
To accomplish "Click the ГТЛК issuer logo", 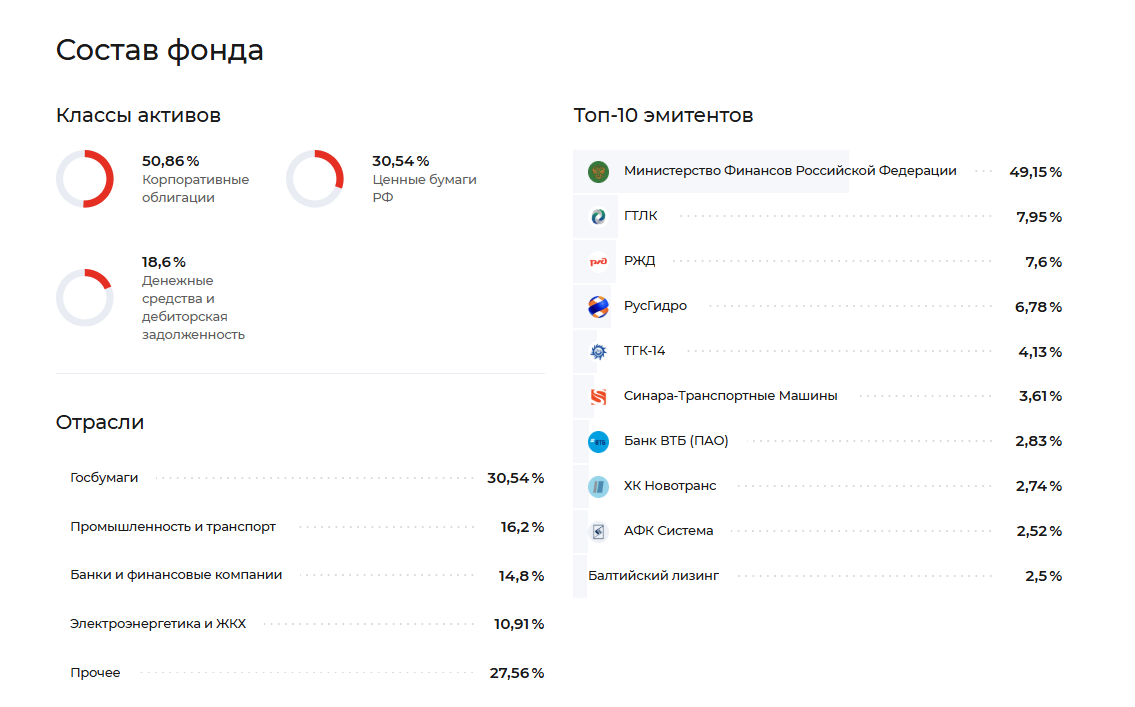I will [x=598, y=216].
